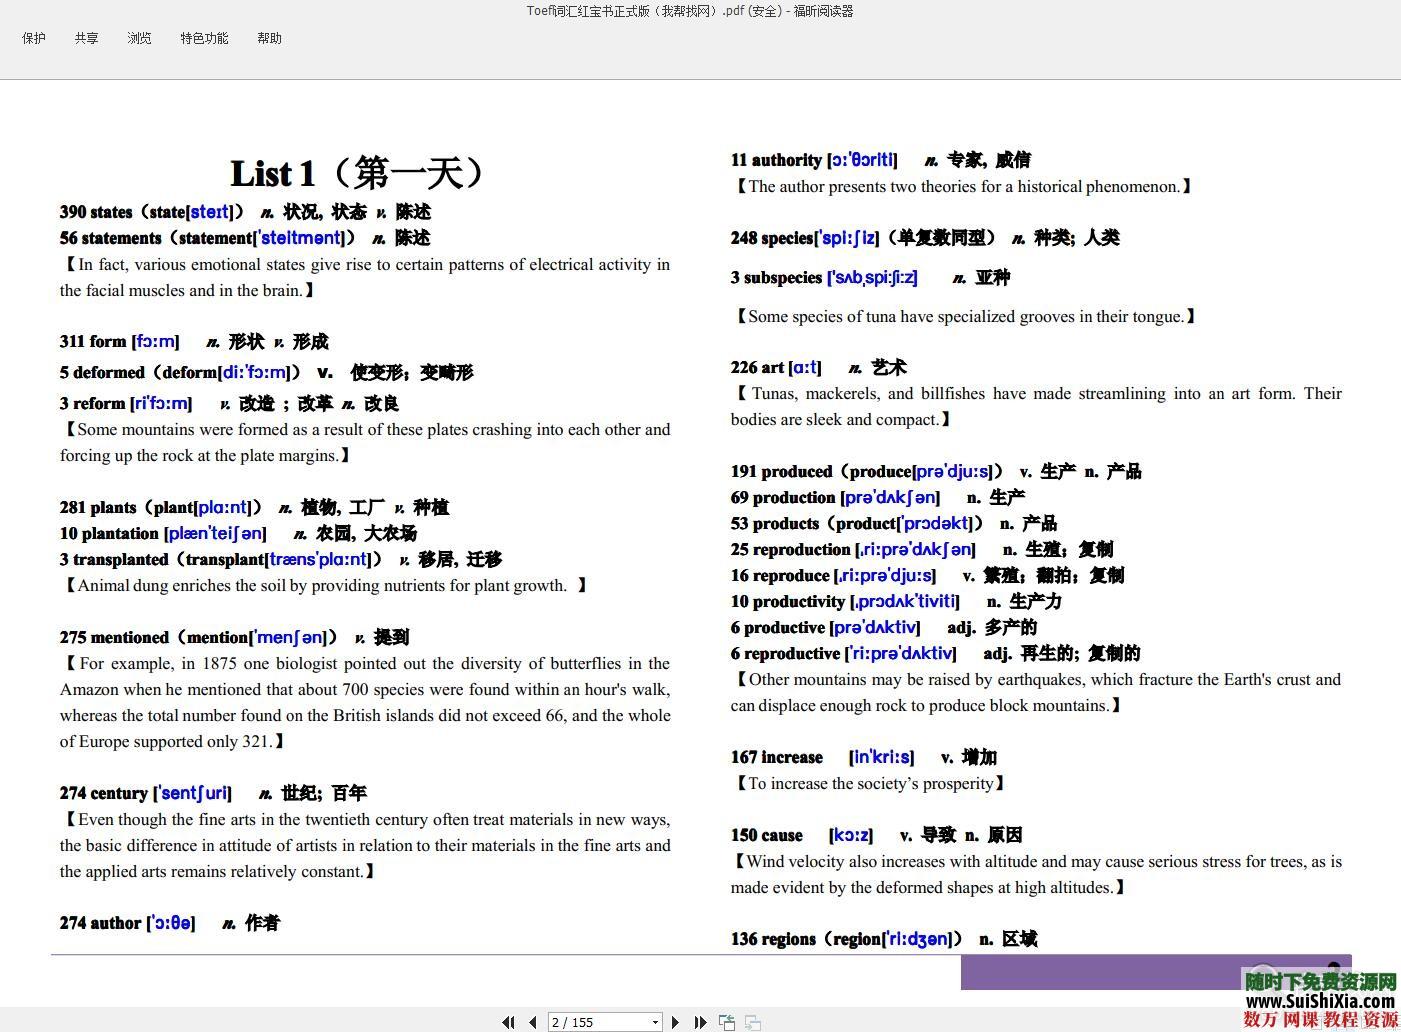Open the 特色功能 menu
The image size is (1401, 1032).
pos(204,38)
